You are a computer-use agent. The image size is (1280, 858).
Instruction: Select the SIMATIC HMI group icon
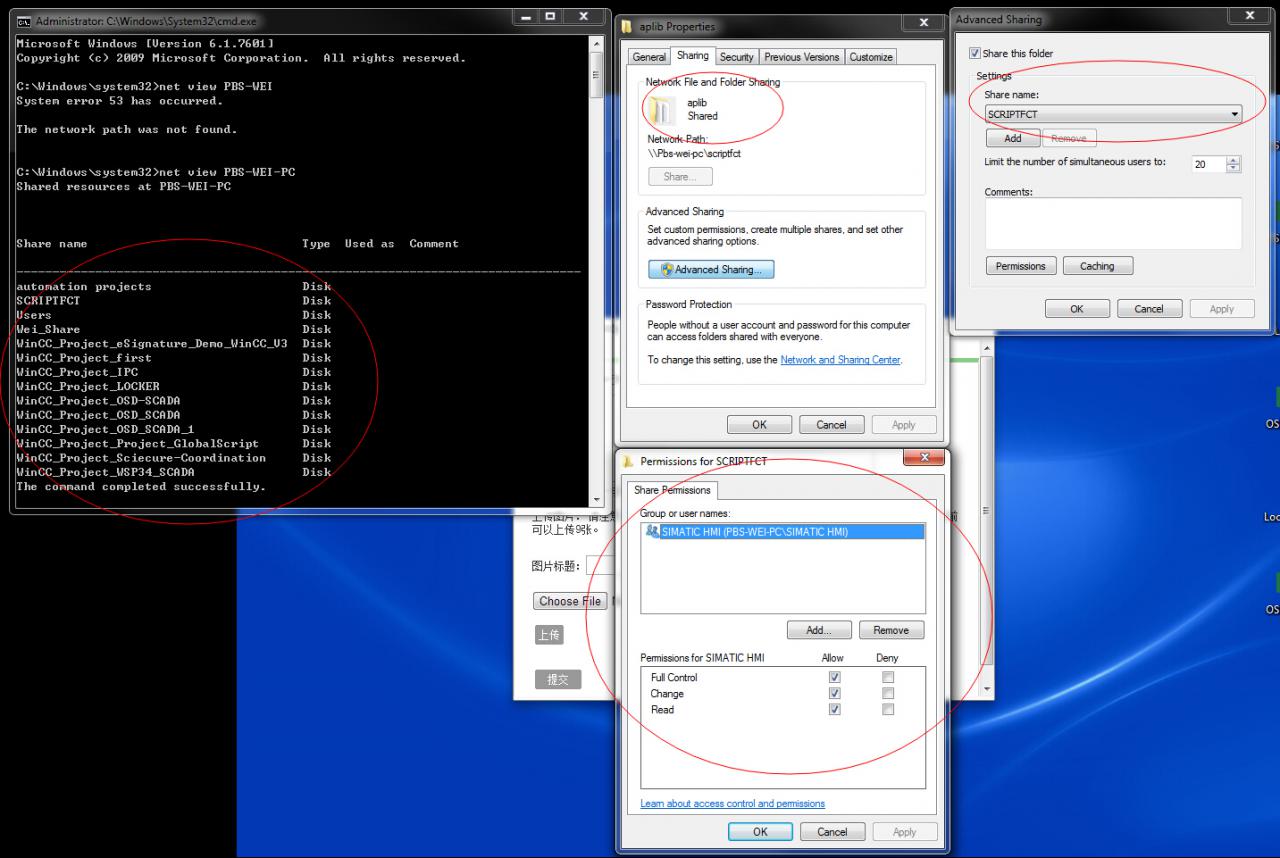pos(653,532)
